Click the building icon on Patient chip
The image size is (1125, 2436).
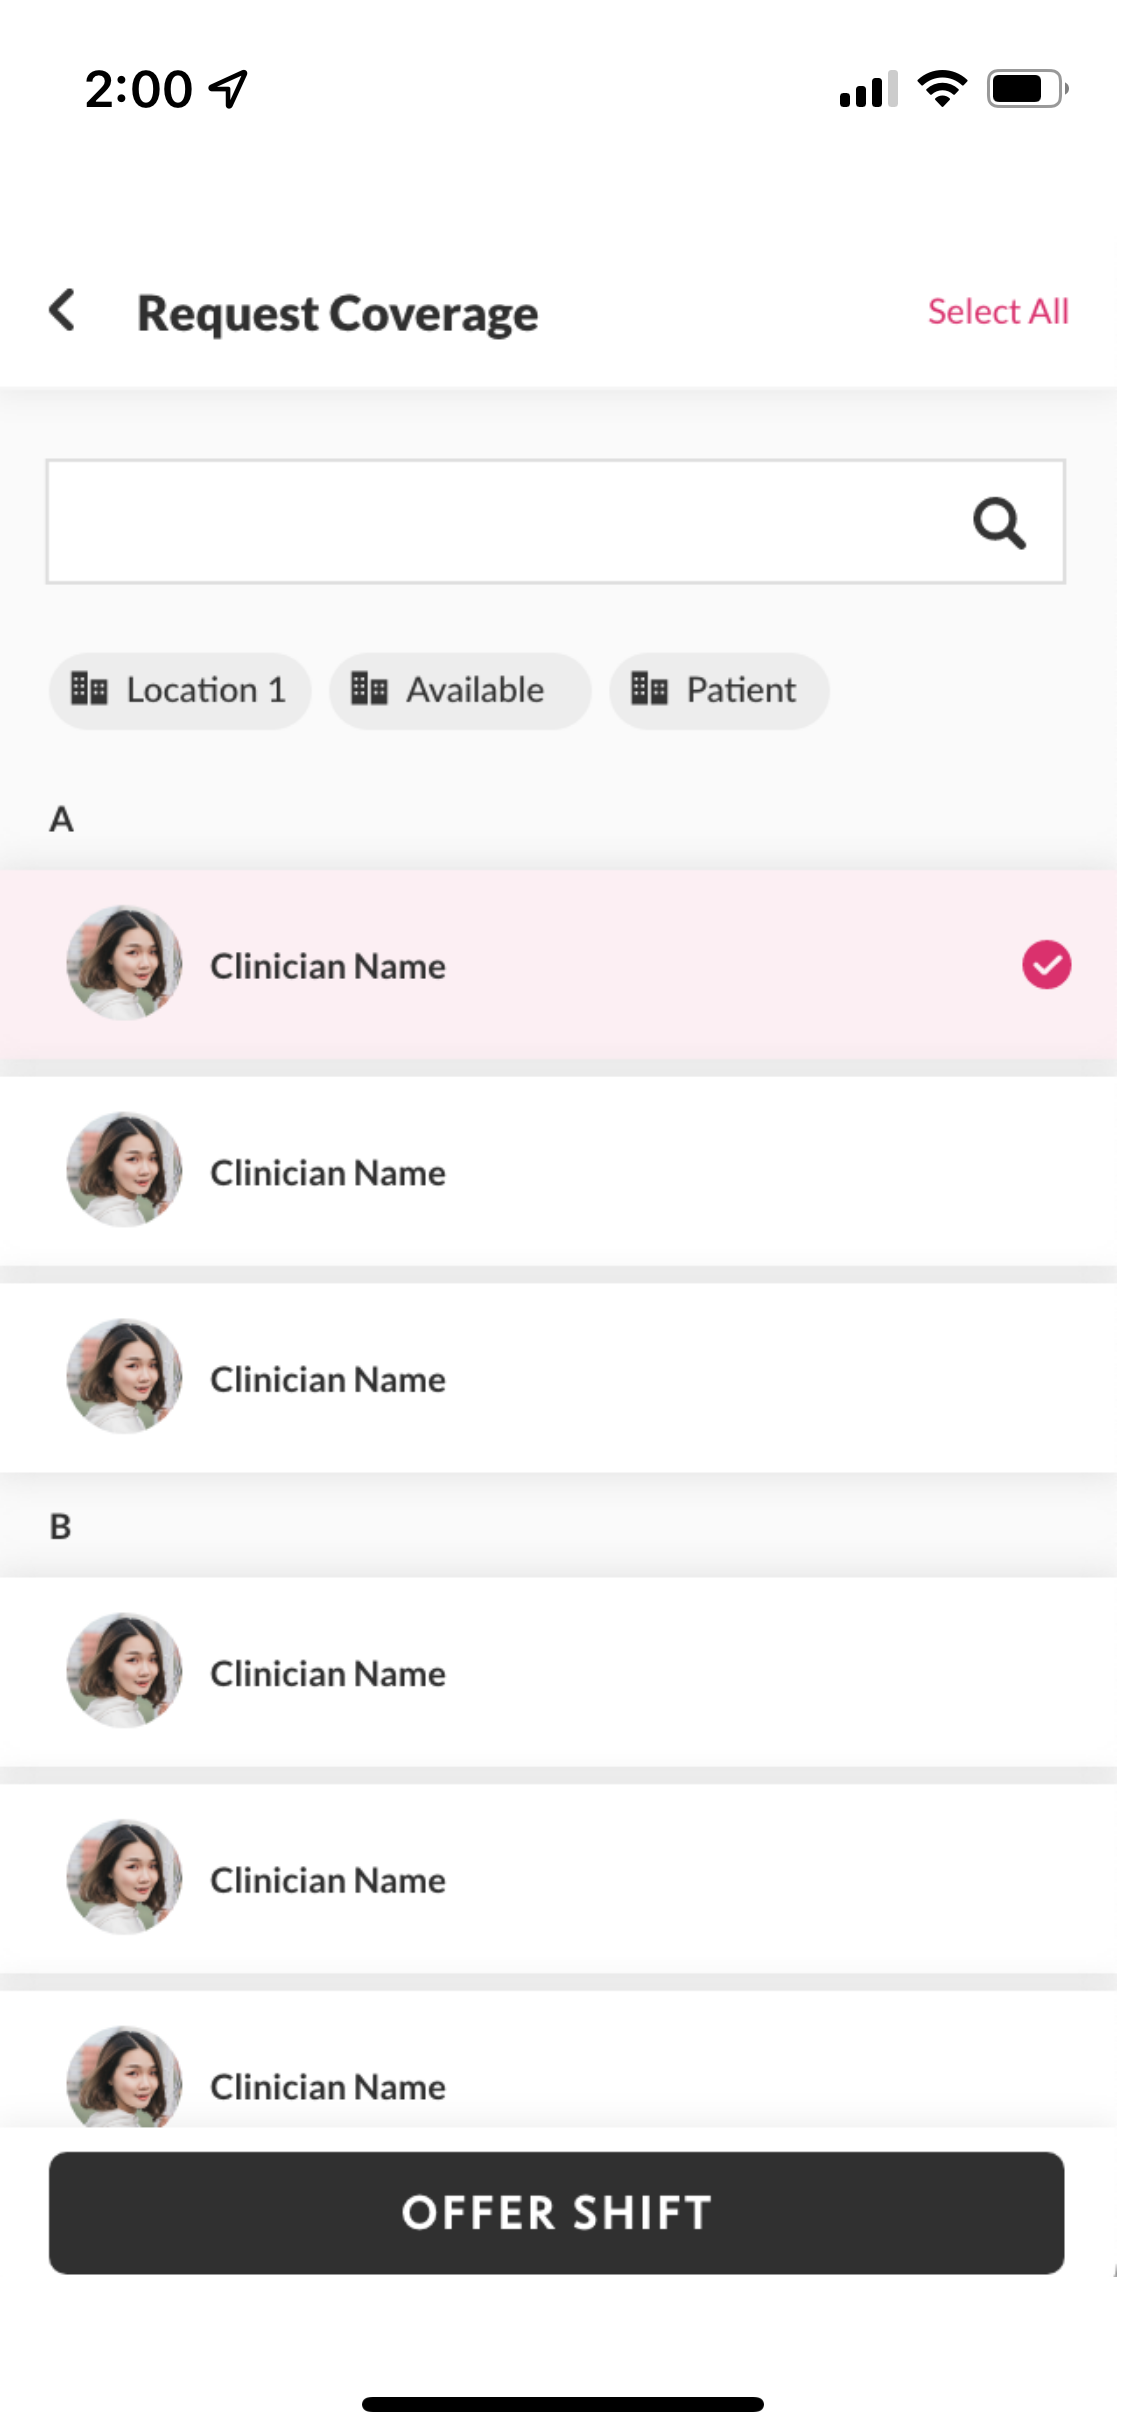[x=649, y=689]
